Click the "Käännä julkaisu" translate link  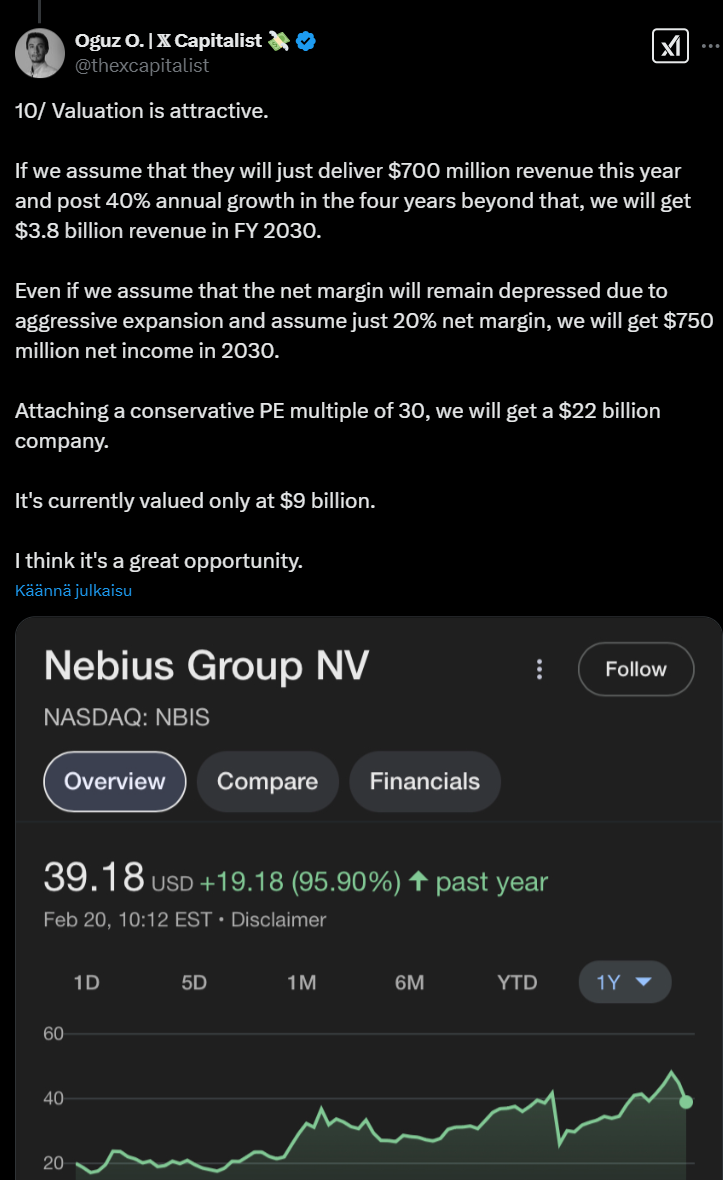tap(74, 590)
